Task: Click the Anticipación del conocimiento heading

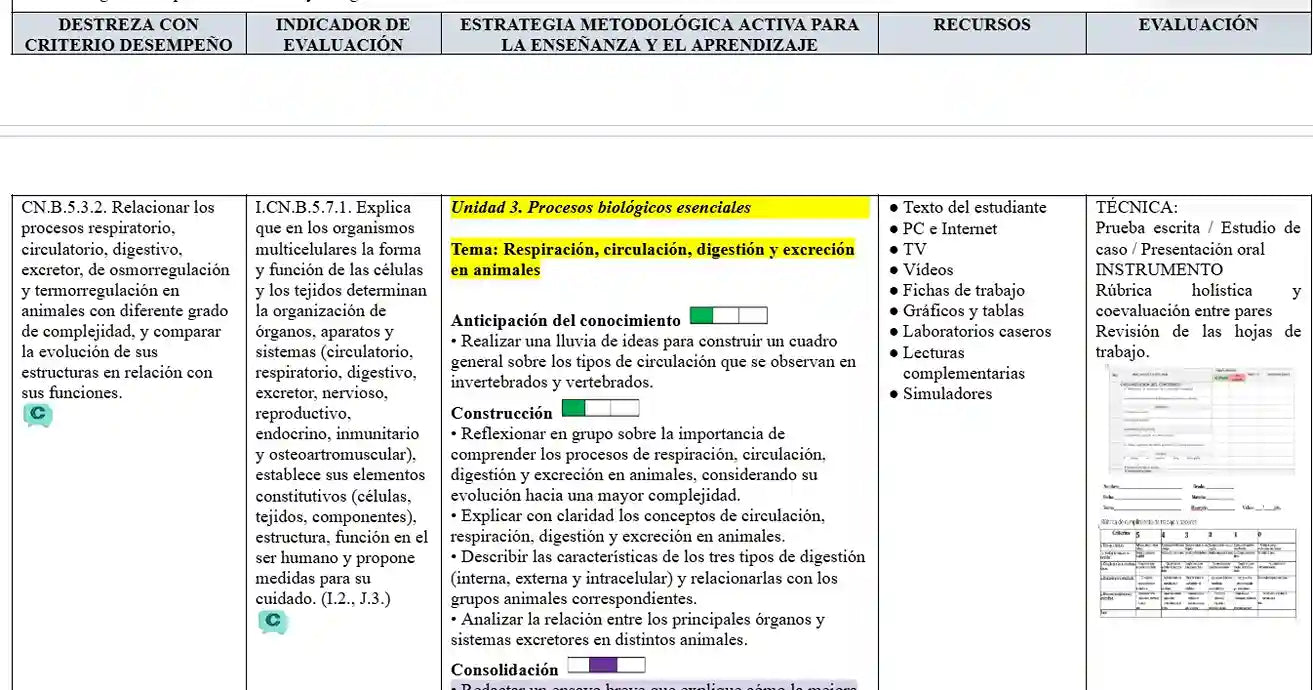Action: click(565, 321)
